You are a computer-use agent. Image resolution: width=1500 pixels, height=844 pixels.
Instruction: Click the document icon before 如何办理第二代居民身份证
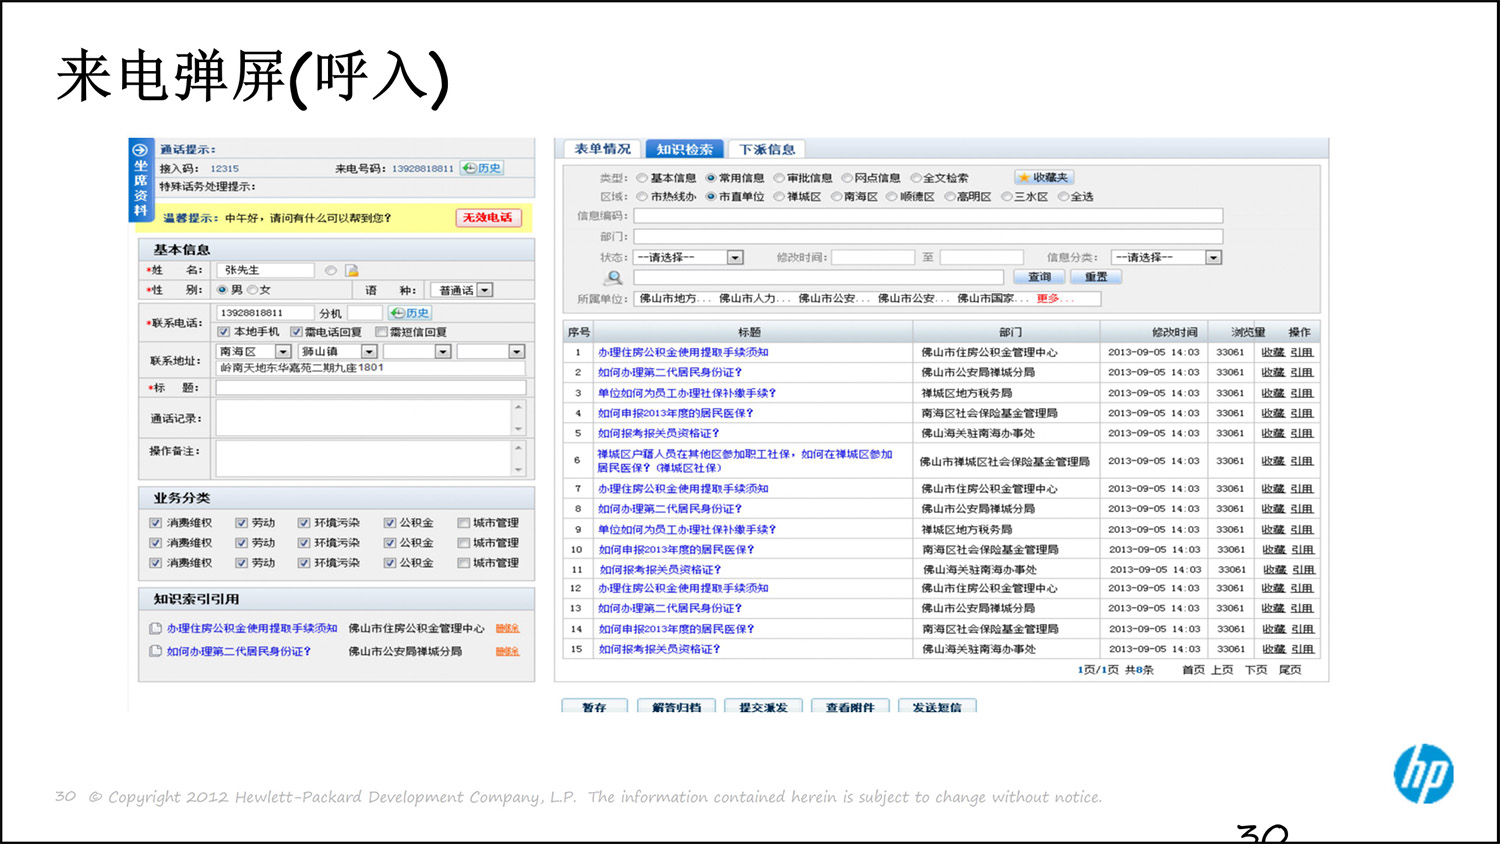pos(155,651)
